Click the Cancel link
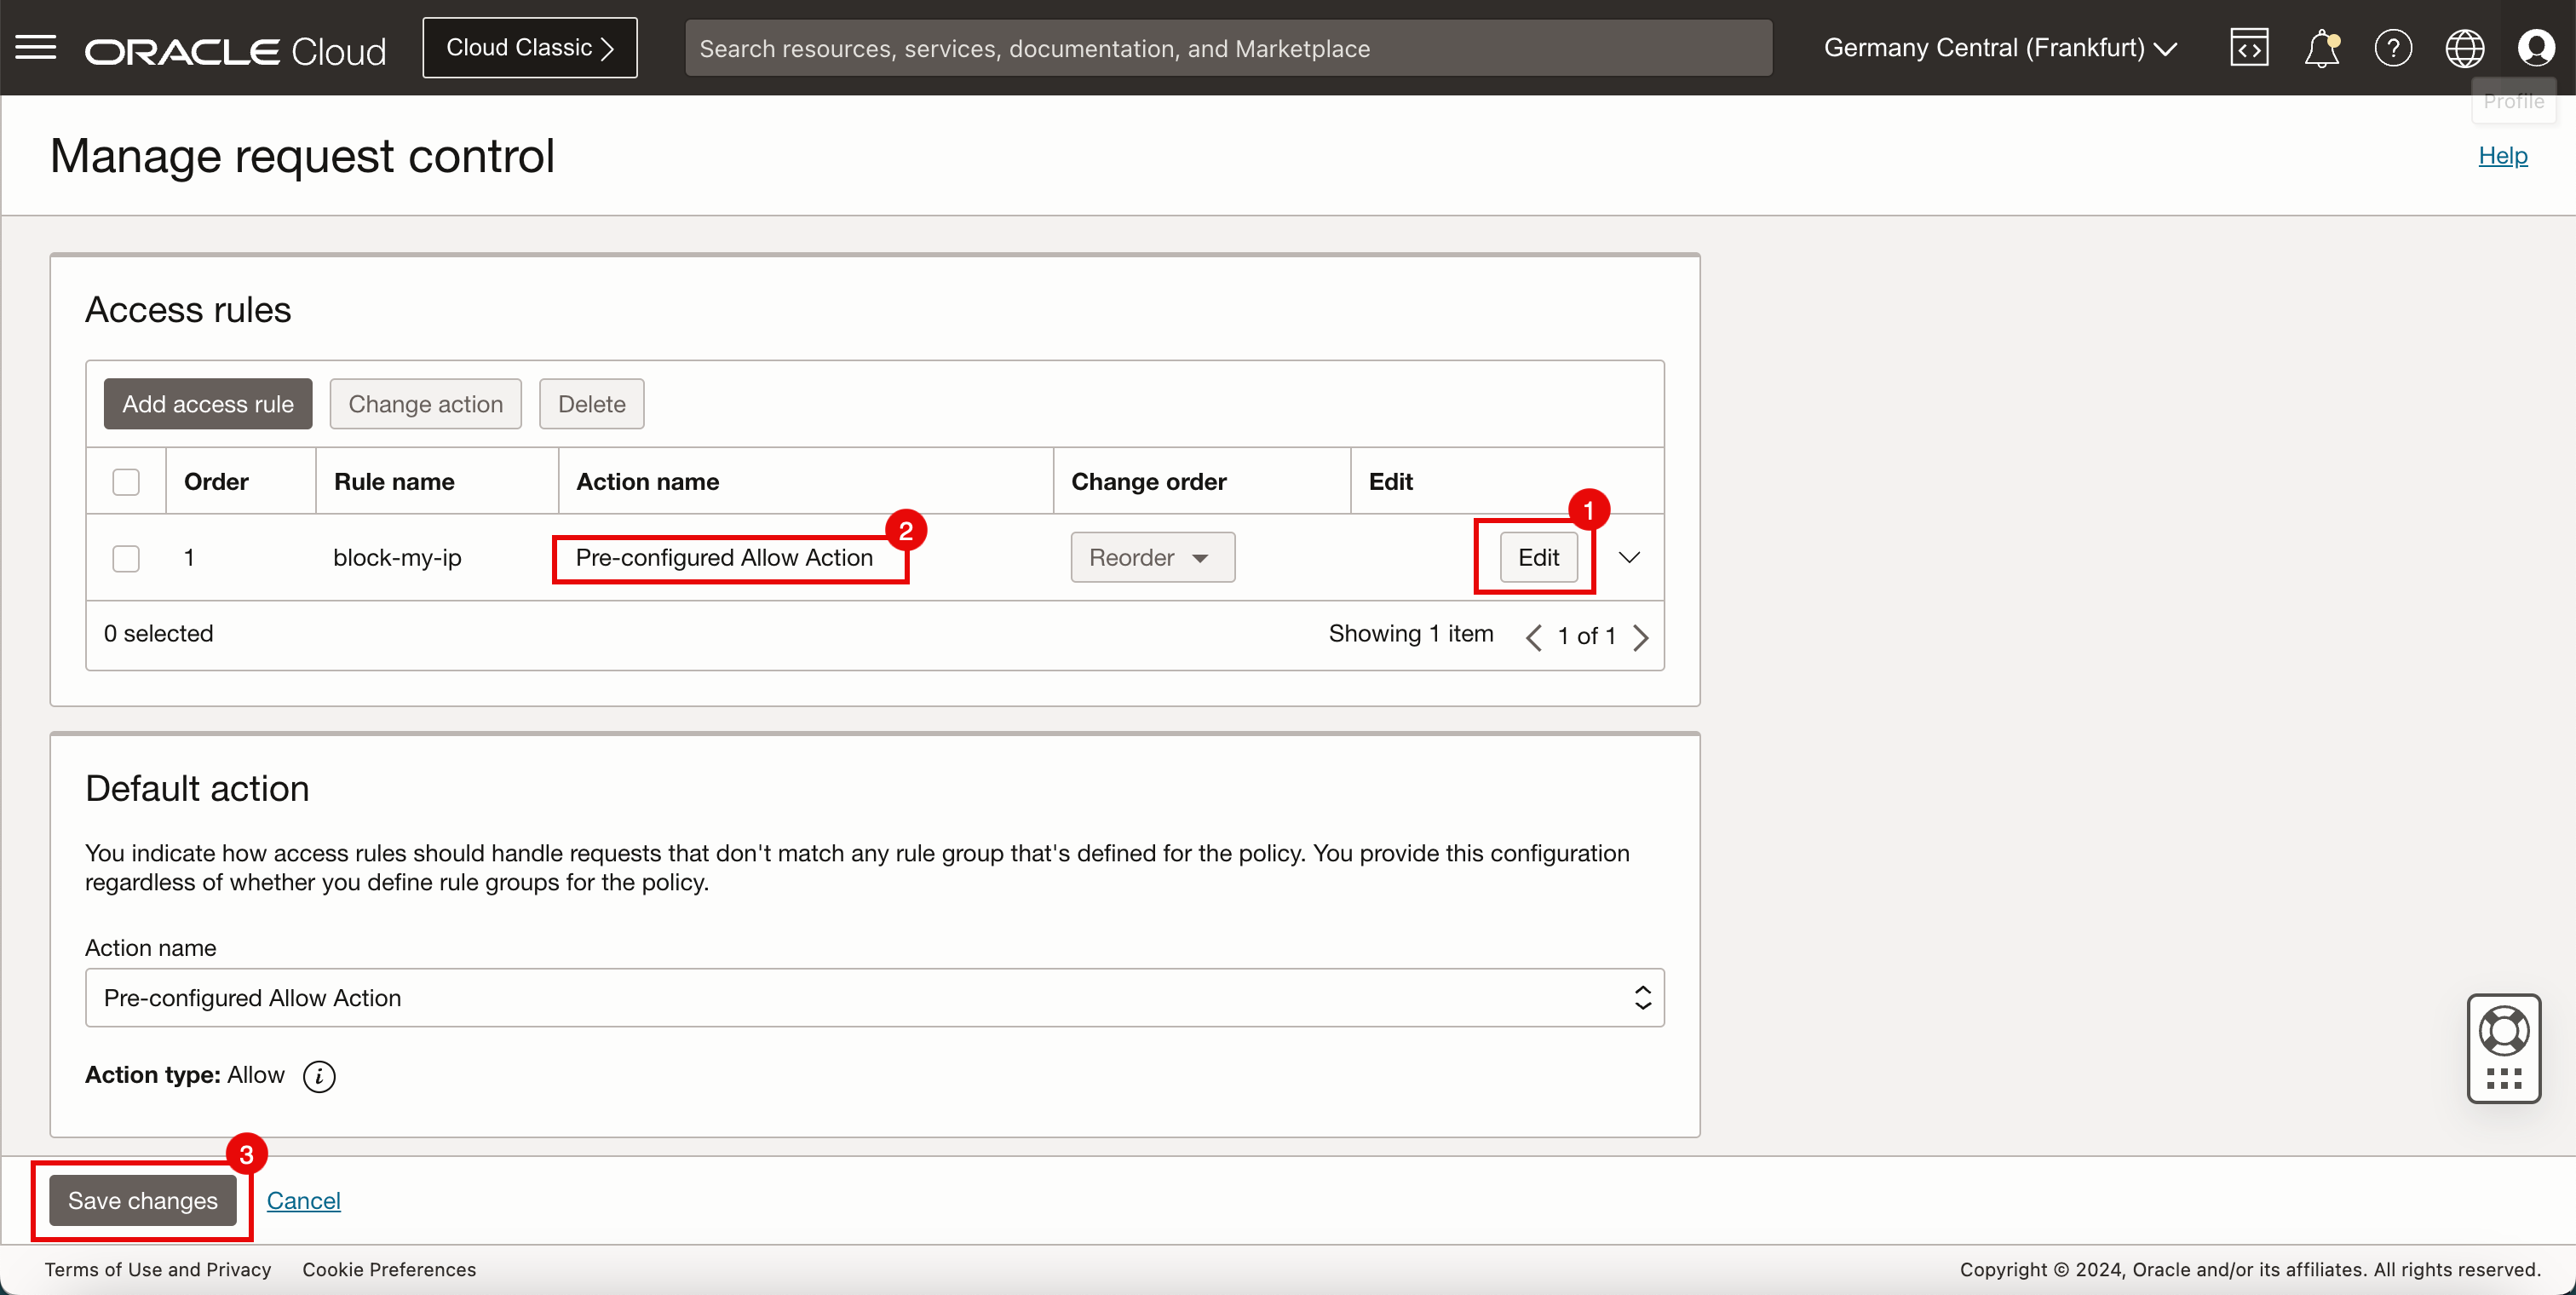2576x1295 pixels. (x=303, y=1200)
